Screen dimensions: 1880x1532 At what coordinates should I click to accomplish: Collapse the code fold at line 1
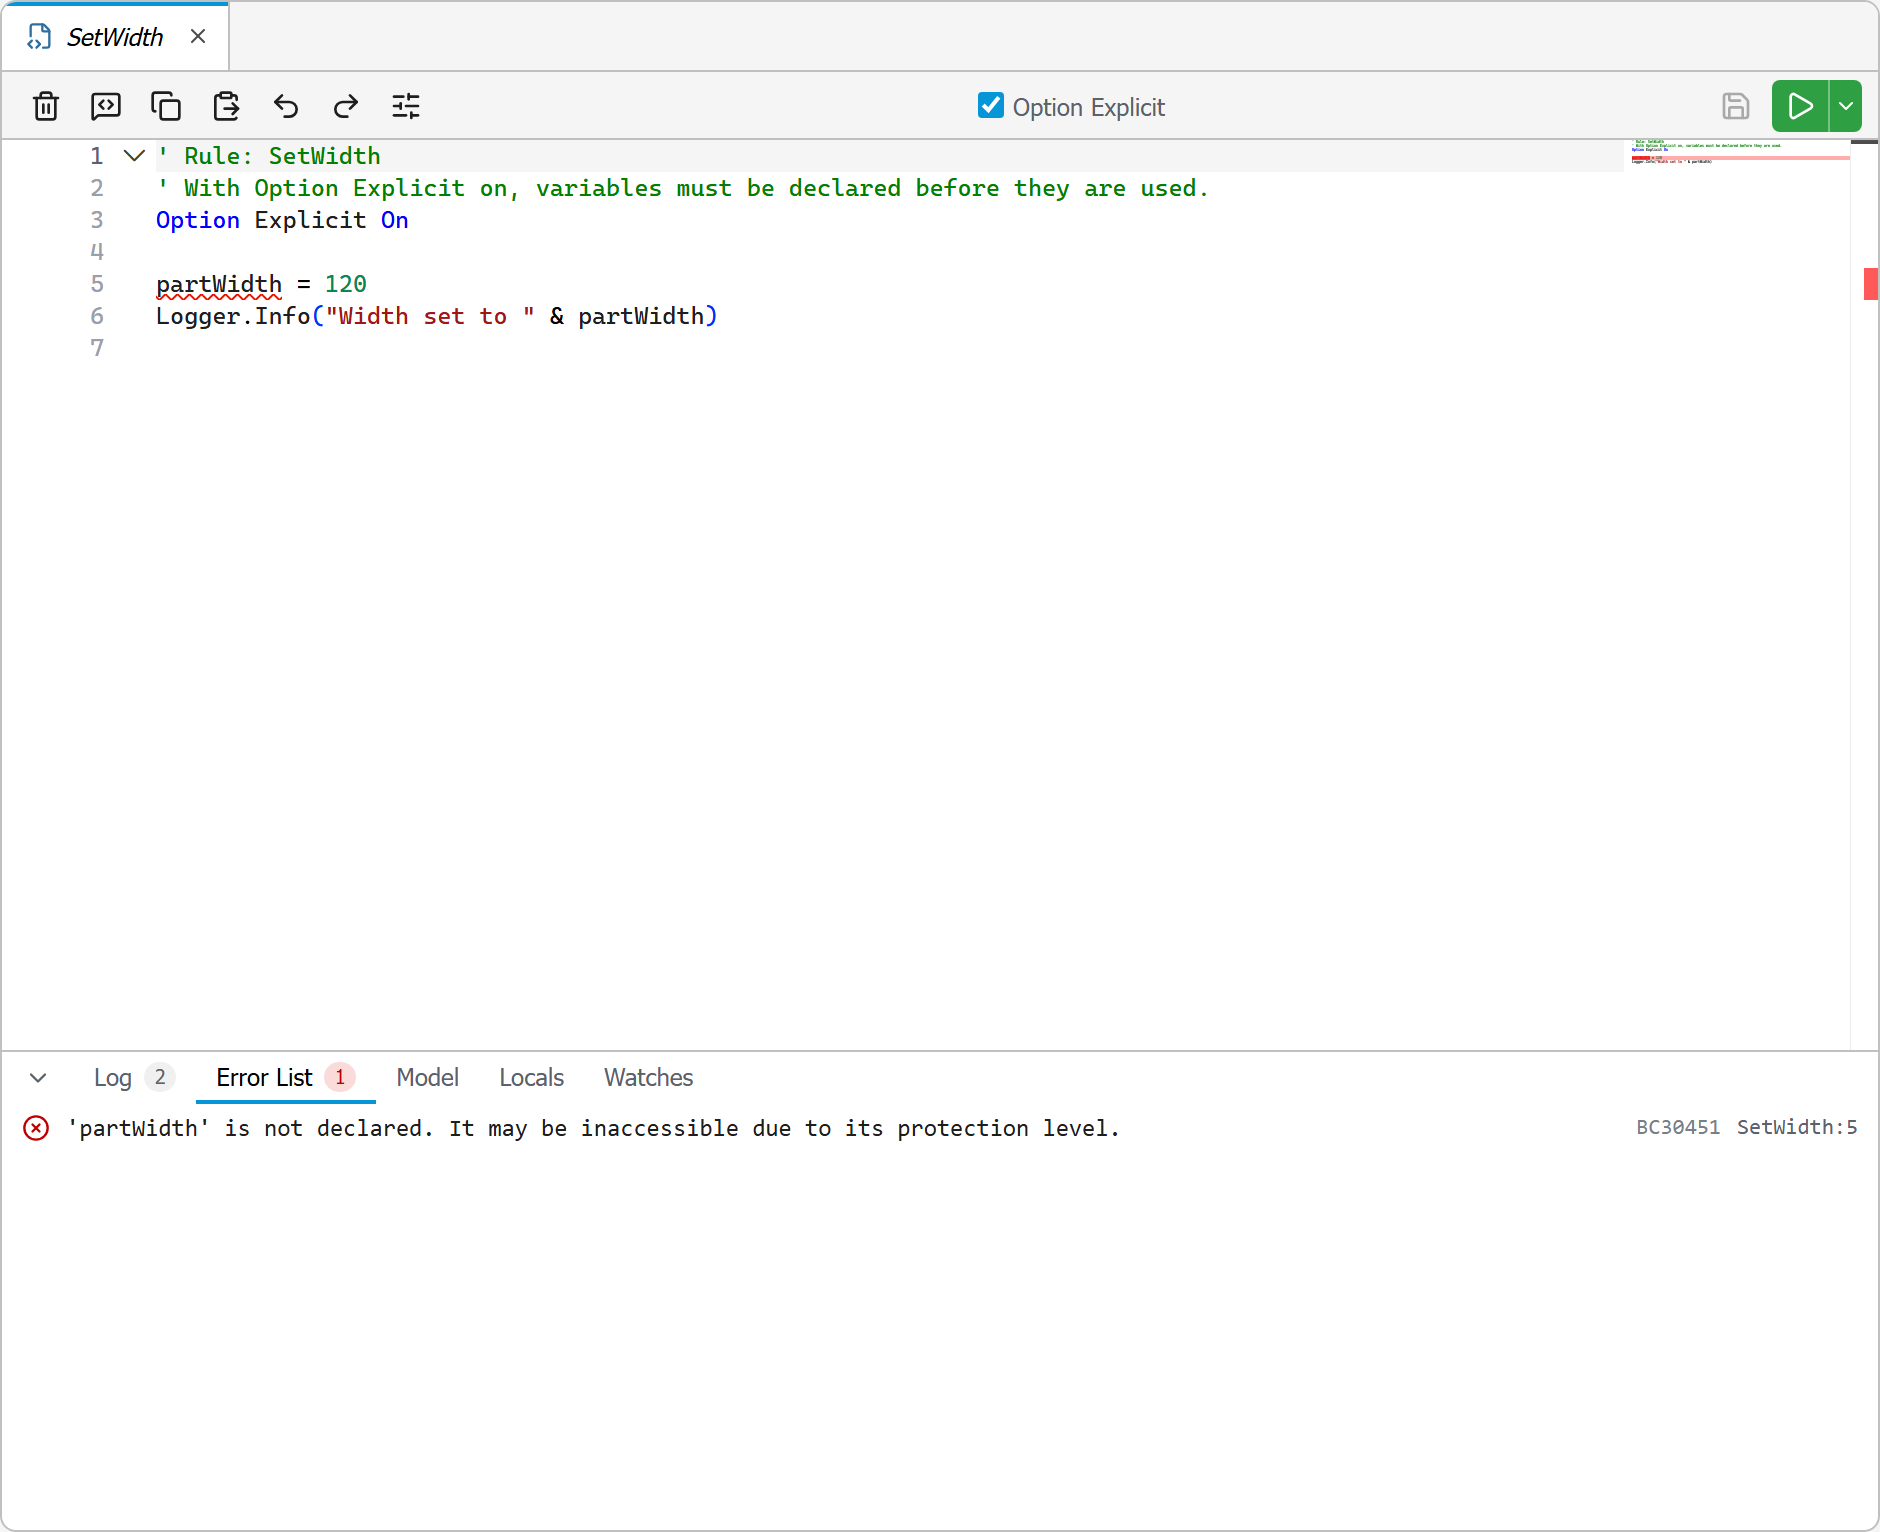click(x=134, y=156)
